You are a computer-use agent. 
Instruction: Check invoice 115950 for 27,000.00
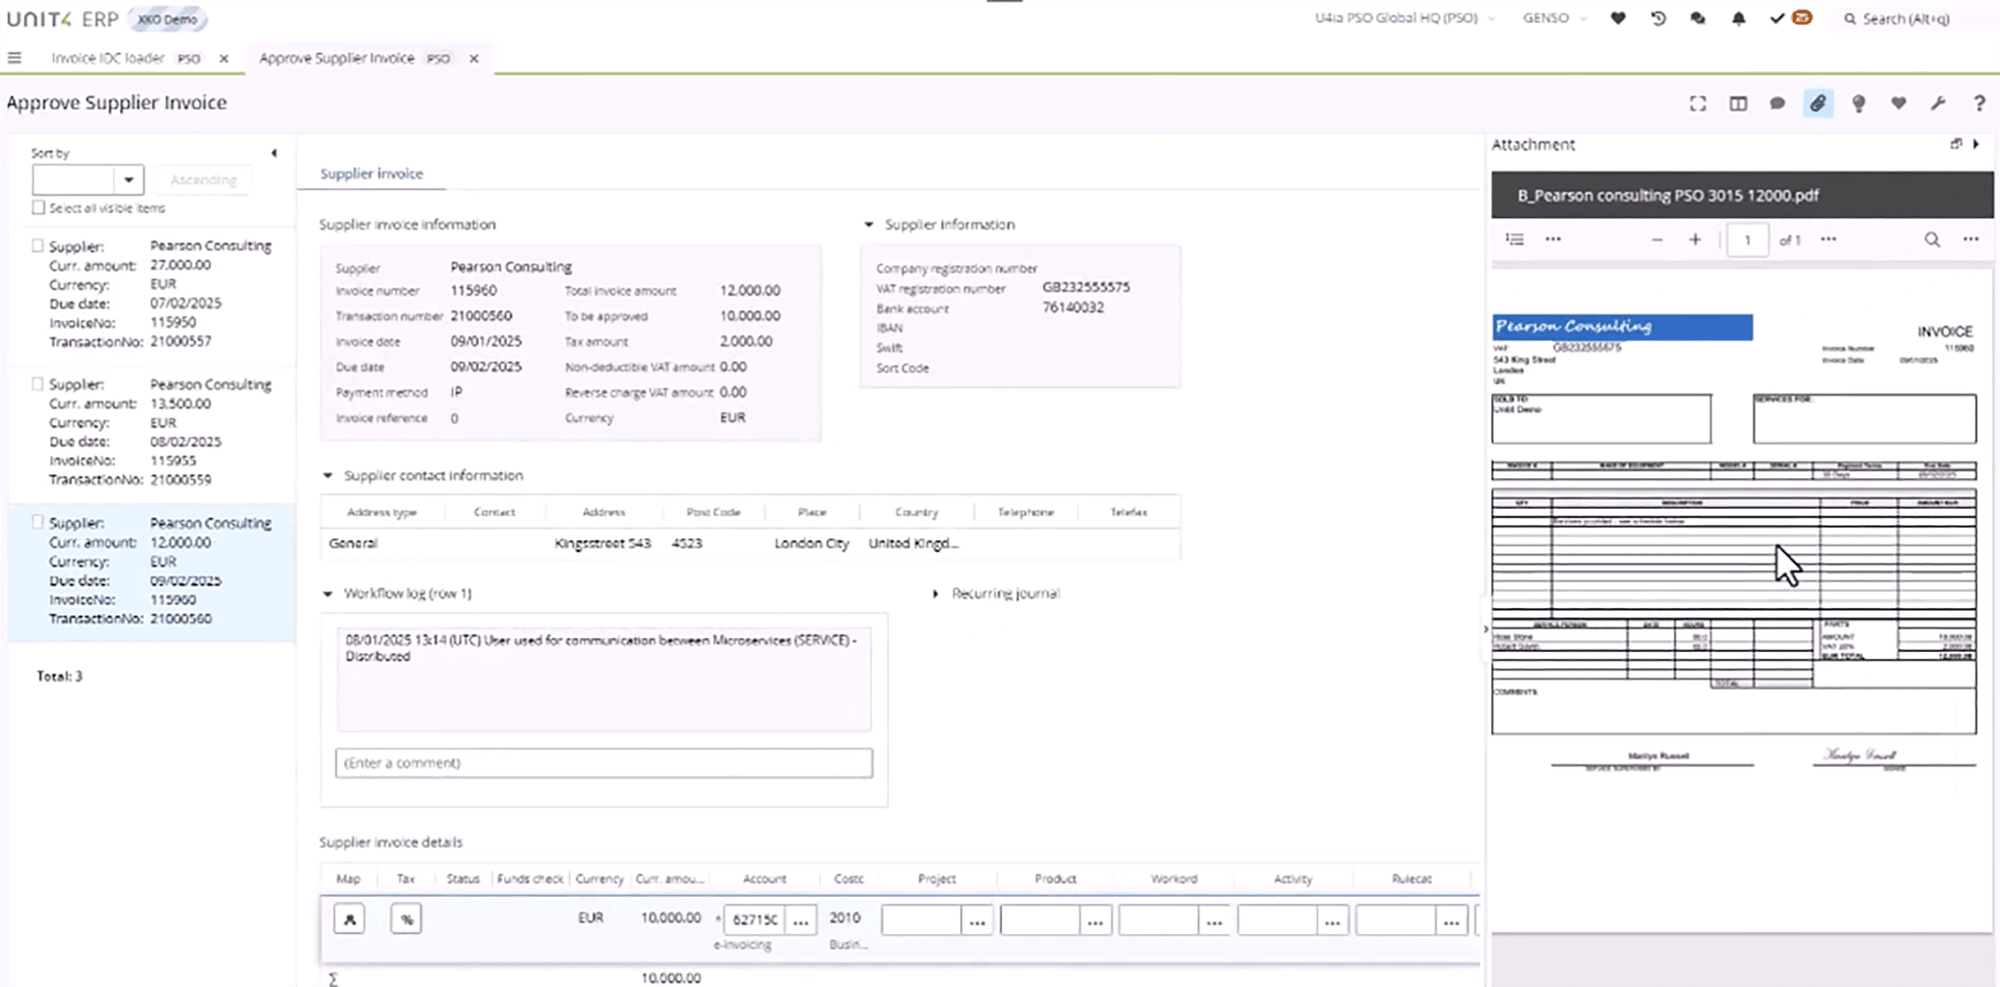tap(38, 245)
